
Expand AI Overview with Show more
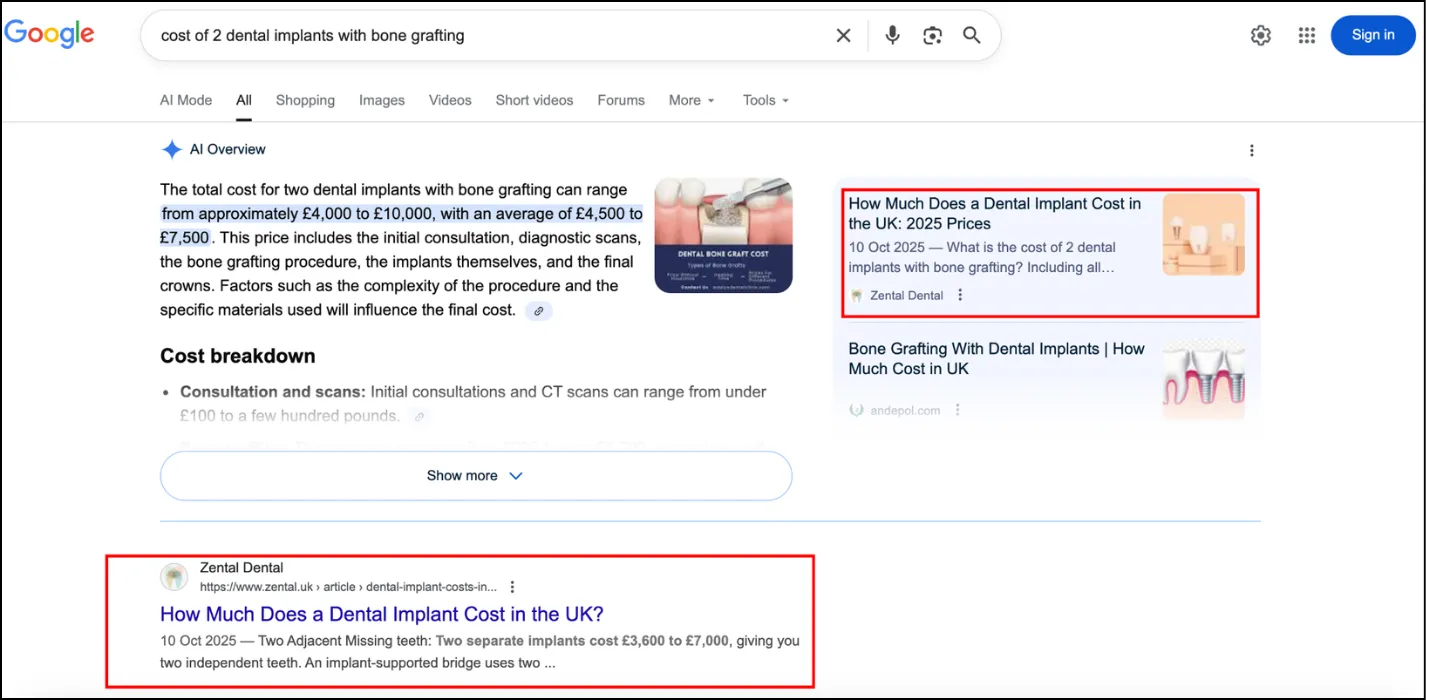click(x=476, y=476)
